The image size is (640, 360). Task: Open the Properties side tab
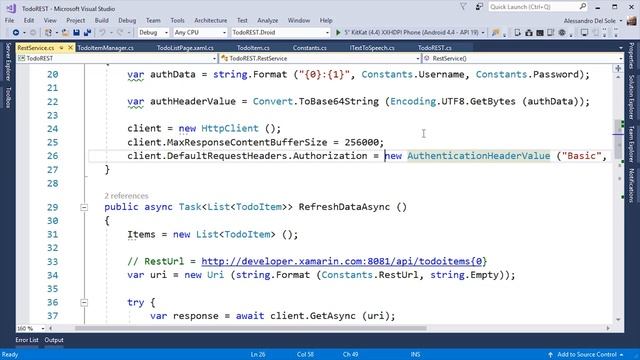(x=631, y=56)
